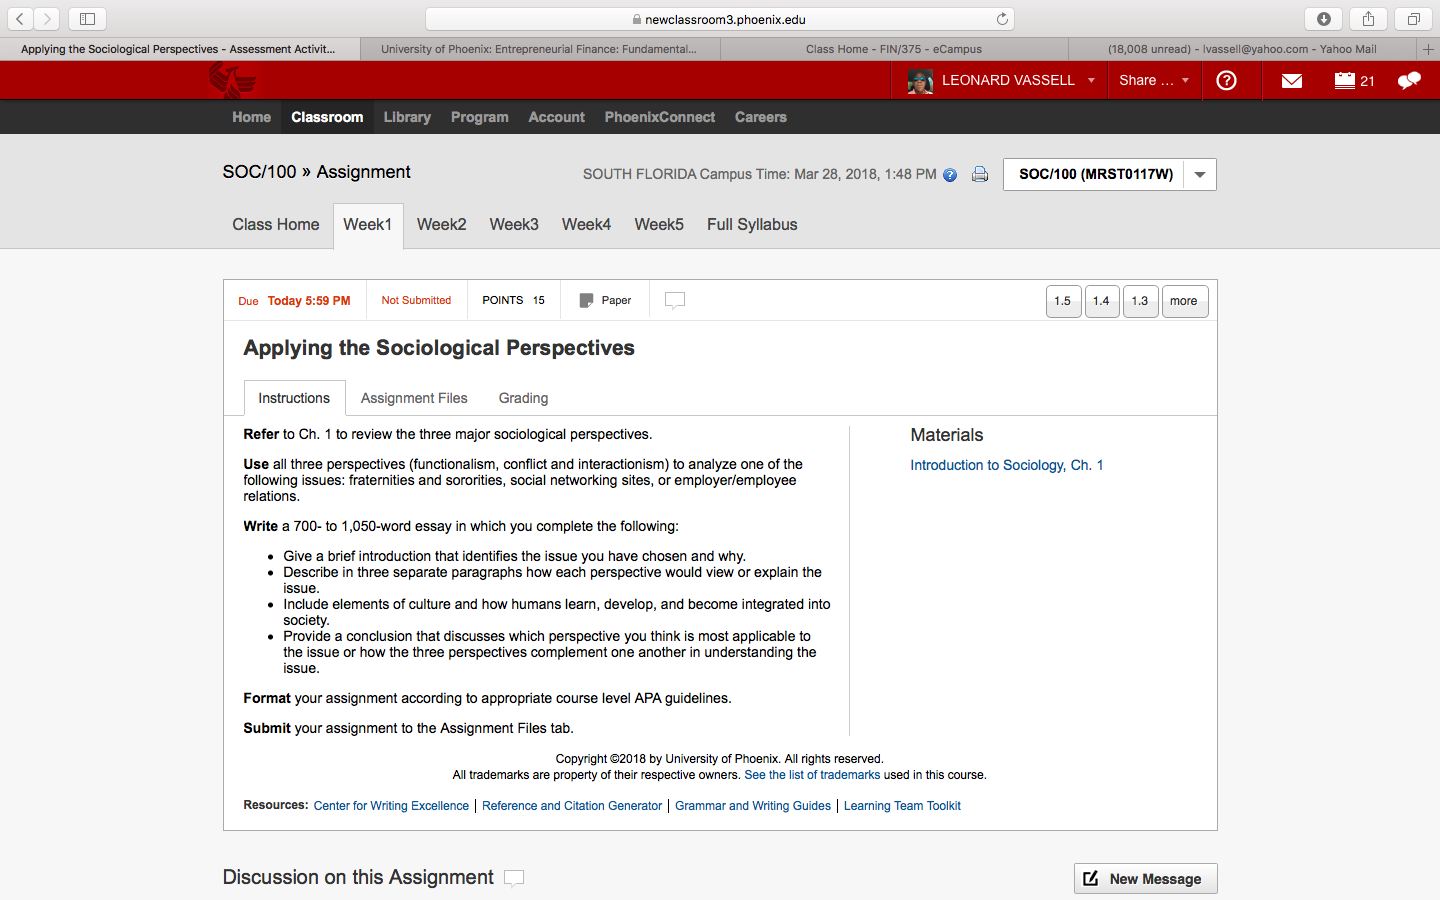This screenshot has height=900, width=1440.
Task: Open Home in the navigation bar
Action: point(252,117)
